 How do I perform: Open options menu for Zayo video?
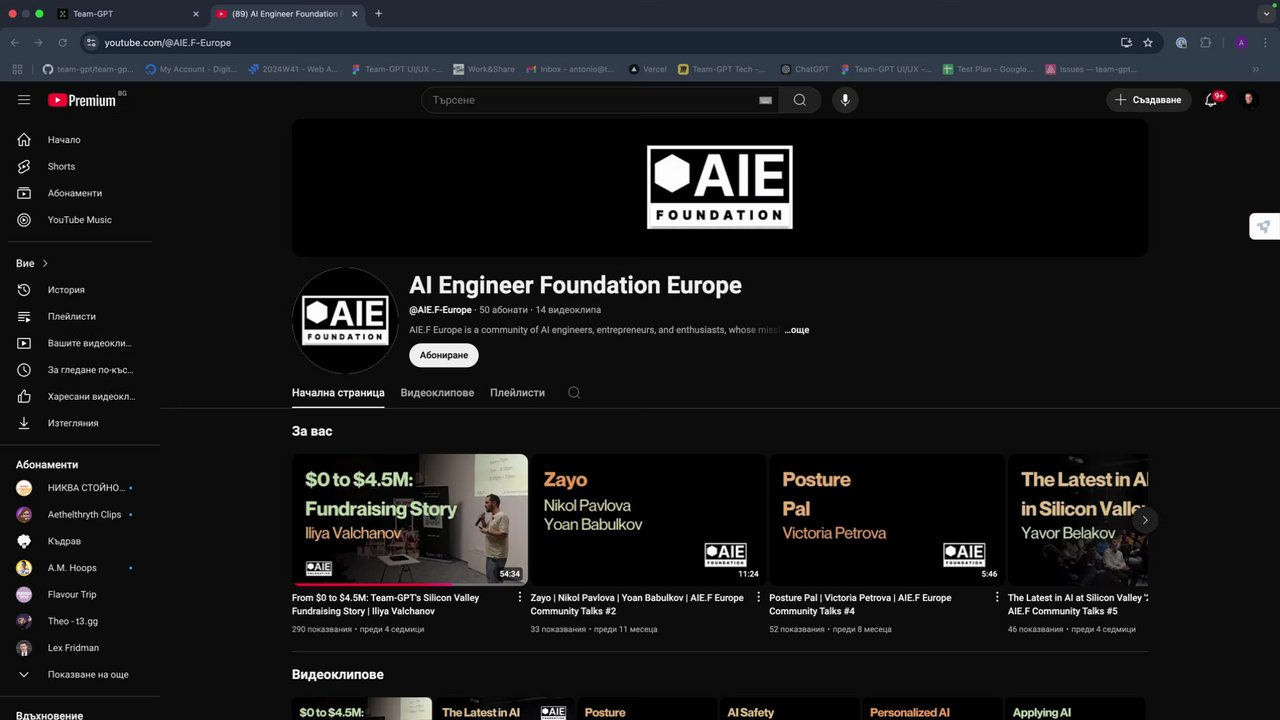(758, 598)
